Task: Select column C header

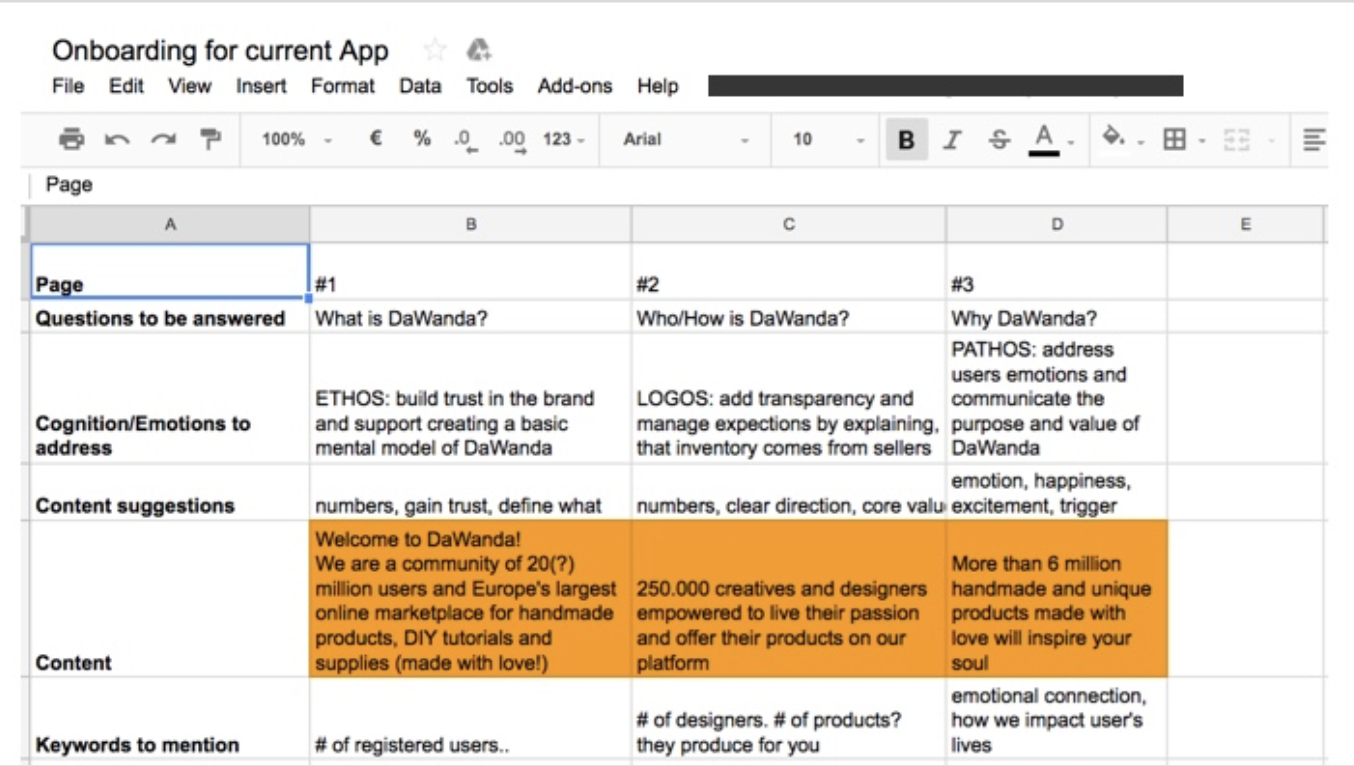Action: pos(788,225)
